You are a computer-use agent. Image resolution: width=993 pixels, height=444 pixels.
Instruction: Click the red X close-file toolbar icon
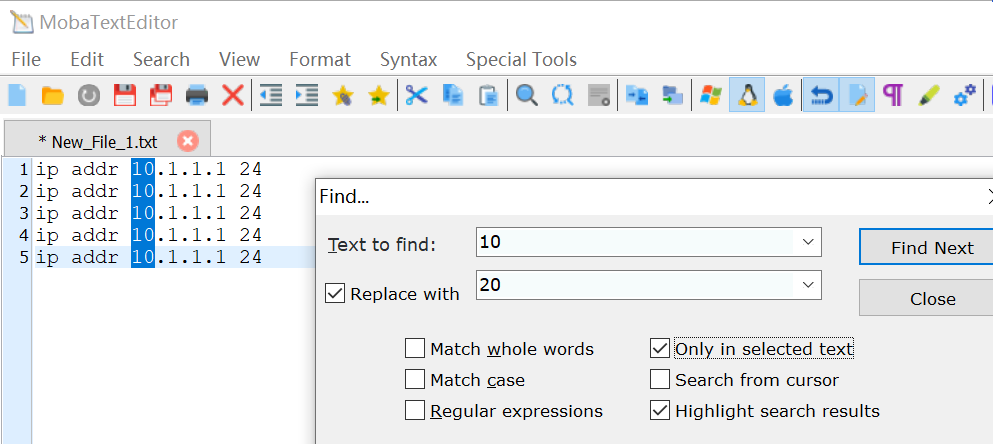[x=233, y=96]
